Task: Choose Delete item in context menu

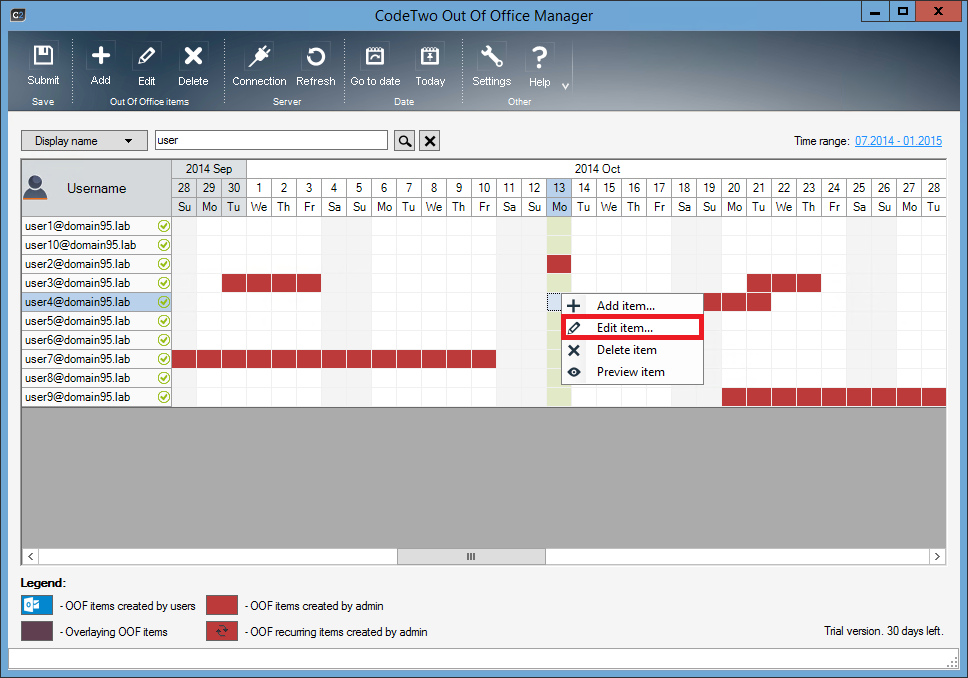Action: coord(632,350)
